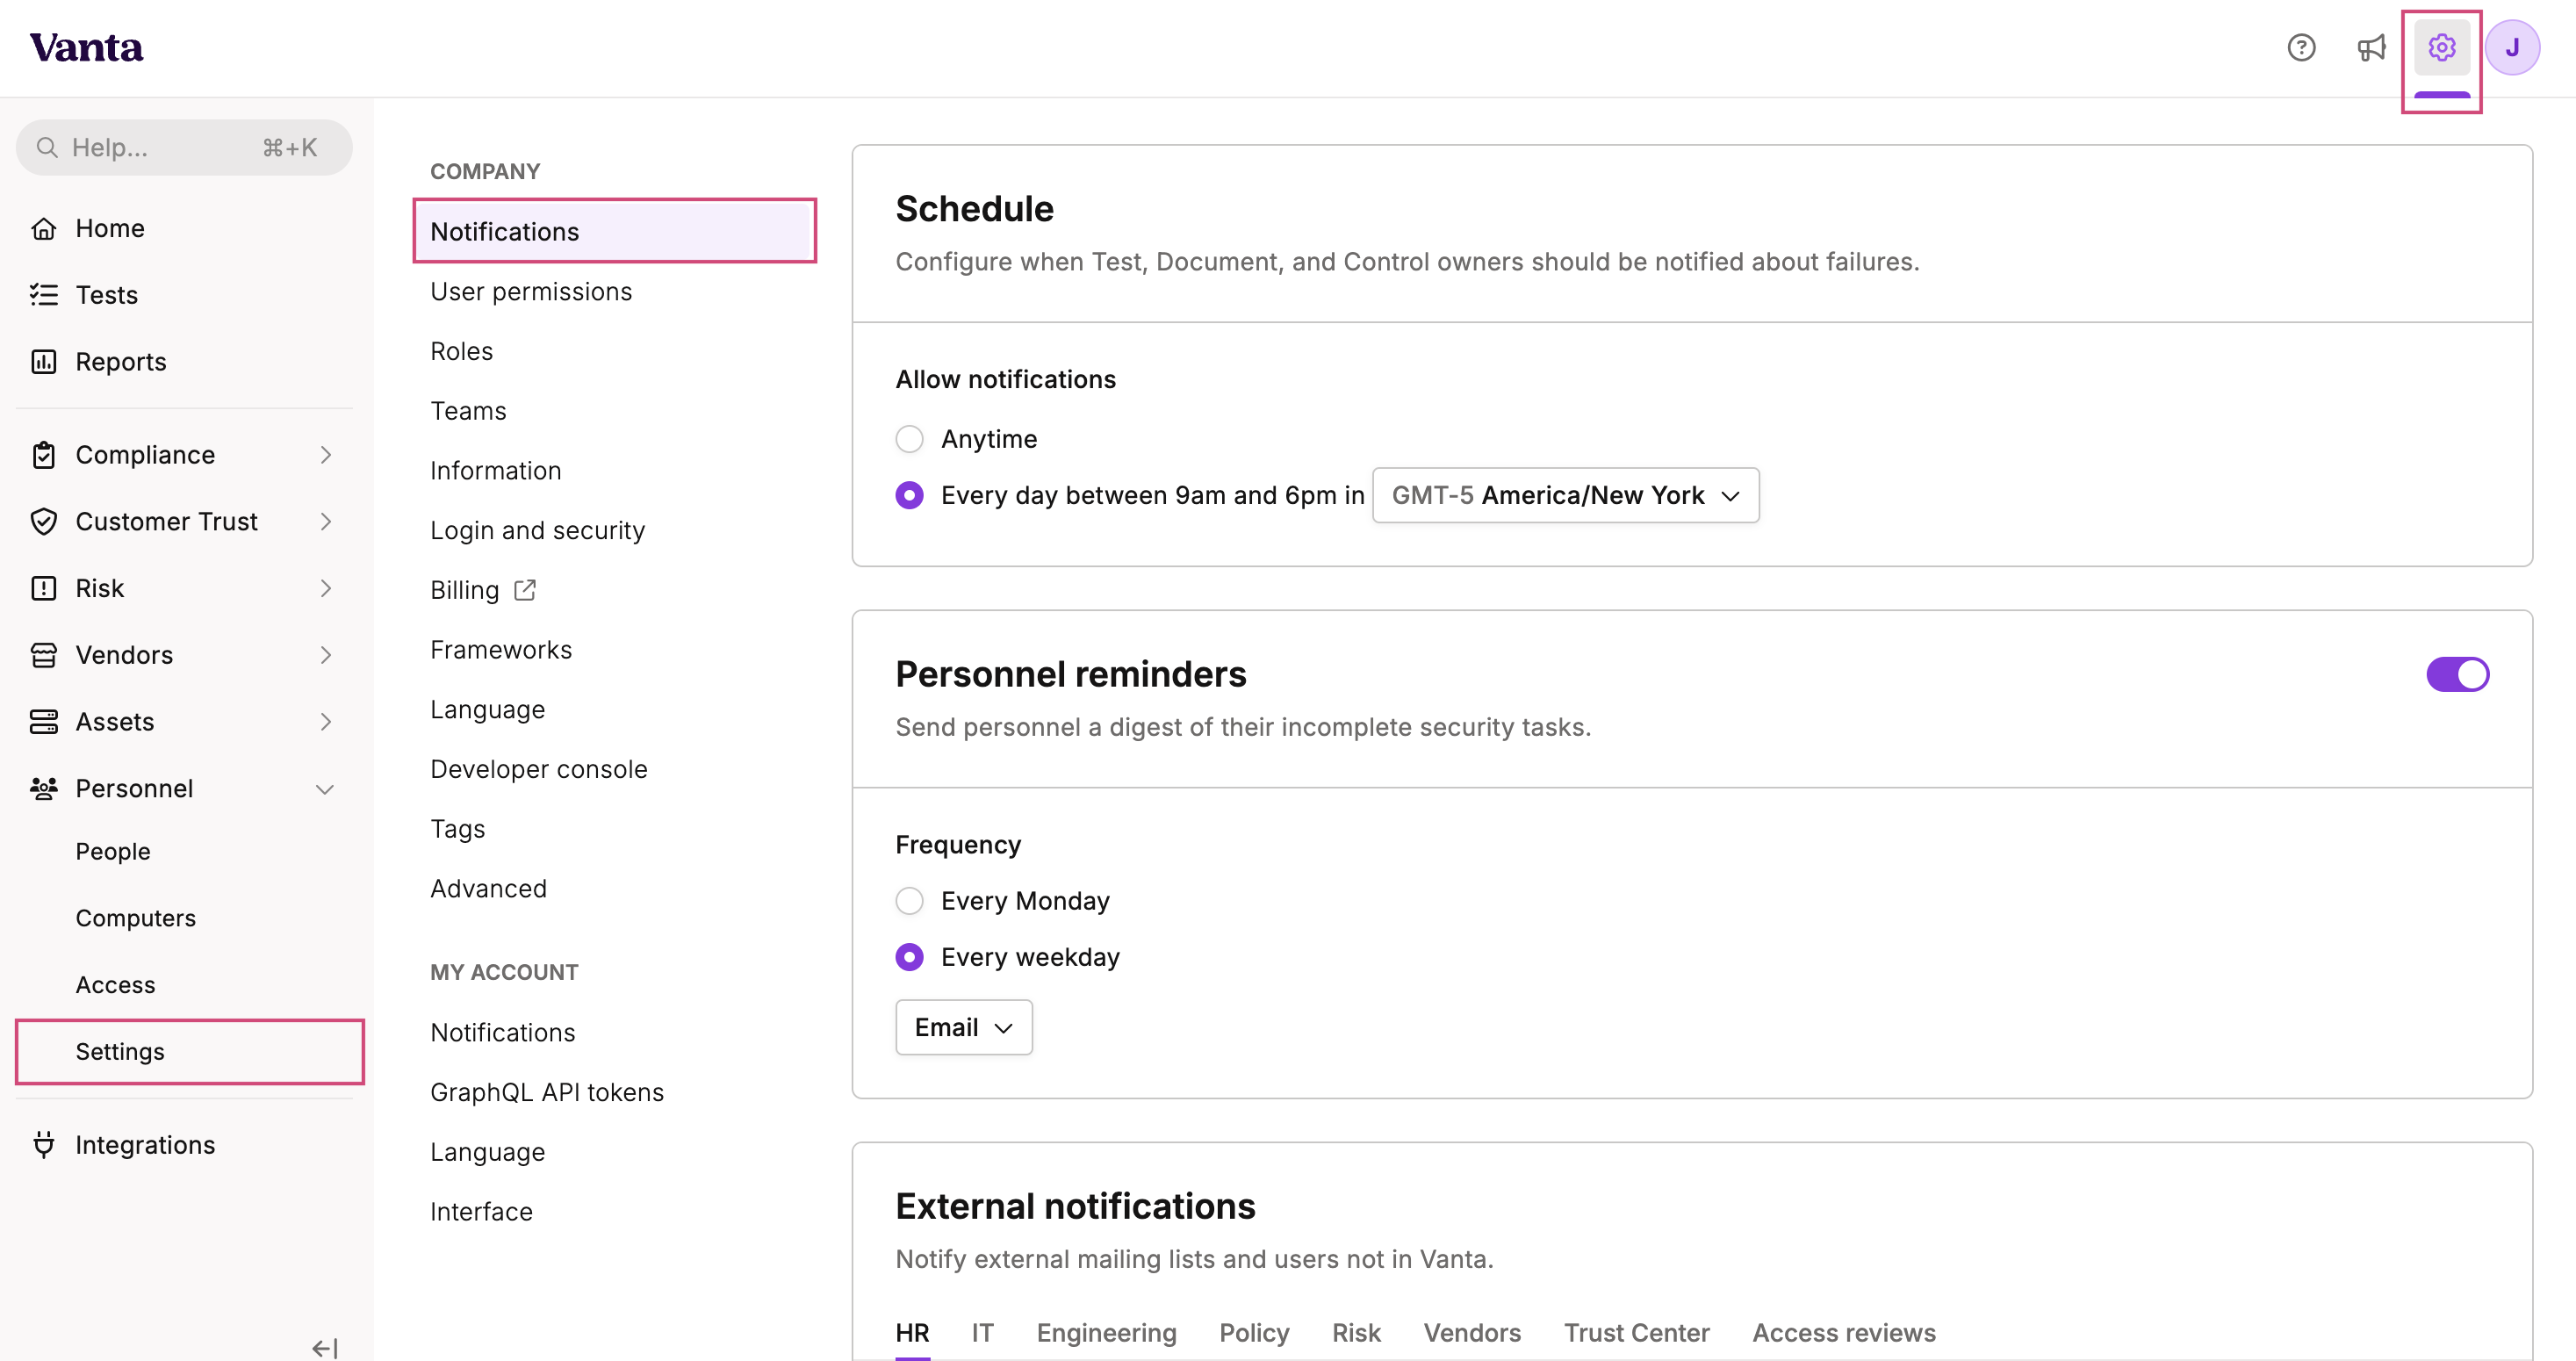
Task: Select the Every Monday frequency
Action: [x=909, y=901]
